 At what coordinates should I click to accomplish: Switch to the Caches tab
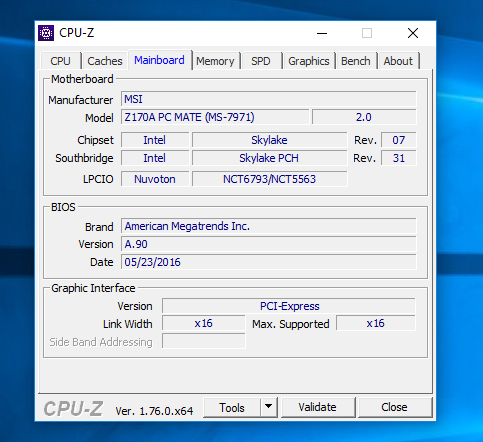click(x=105, y=61)
